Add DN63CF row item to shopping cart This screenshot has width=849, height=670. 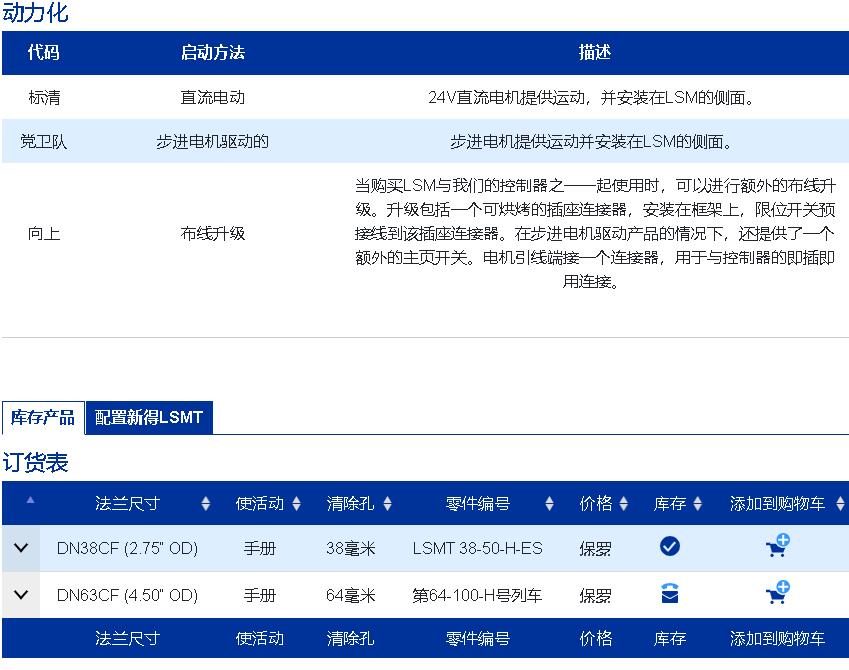(778, 592)
